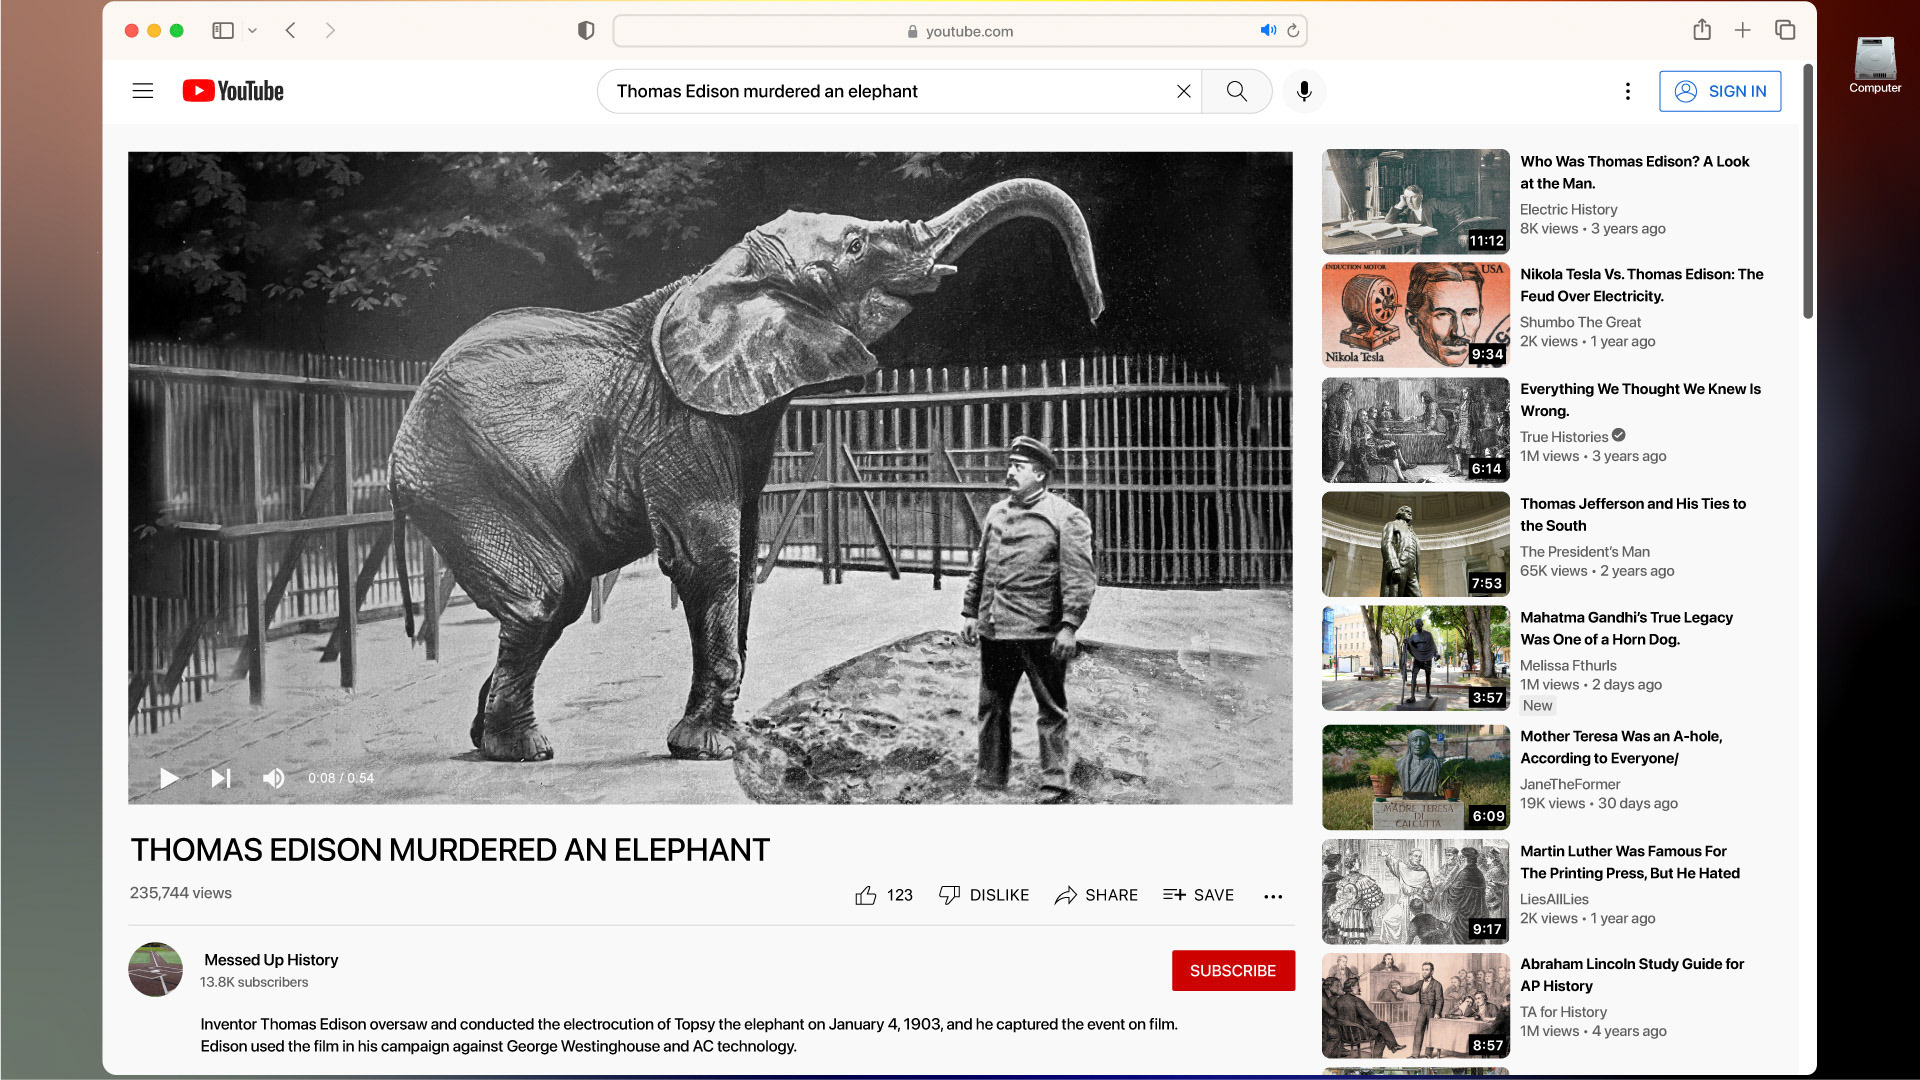This screenshot has width=1920, height=1080.
Task: Dislike the video
Action: coord(984,895)
